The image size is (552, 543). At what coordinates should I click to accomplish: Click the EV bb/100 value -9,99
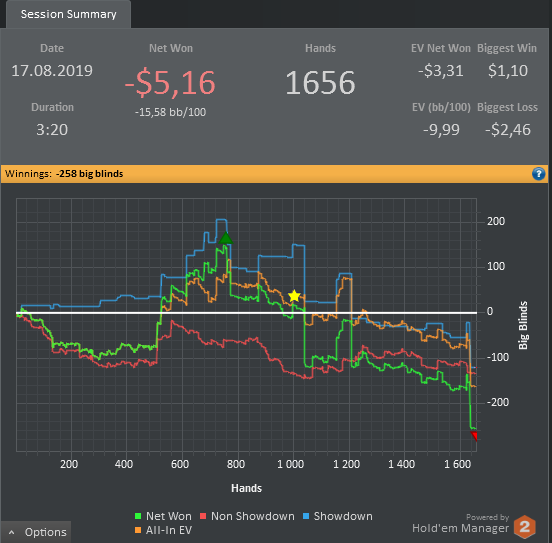tap(441, 130)
